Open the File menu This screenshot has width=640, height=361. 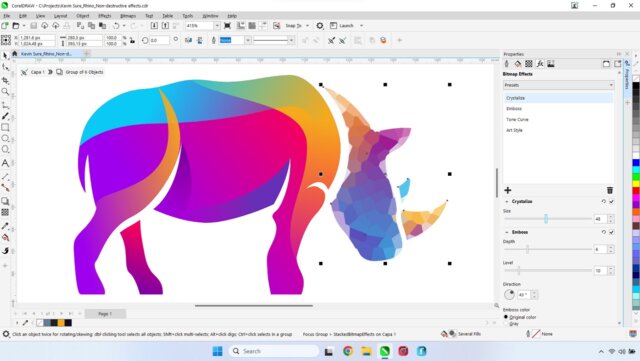[x=7, y=16]
